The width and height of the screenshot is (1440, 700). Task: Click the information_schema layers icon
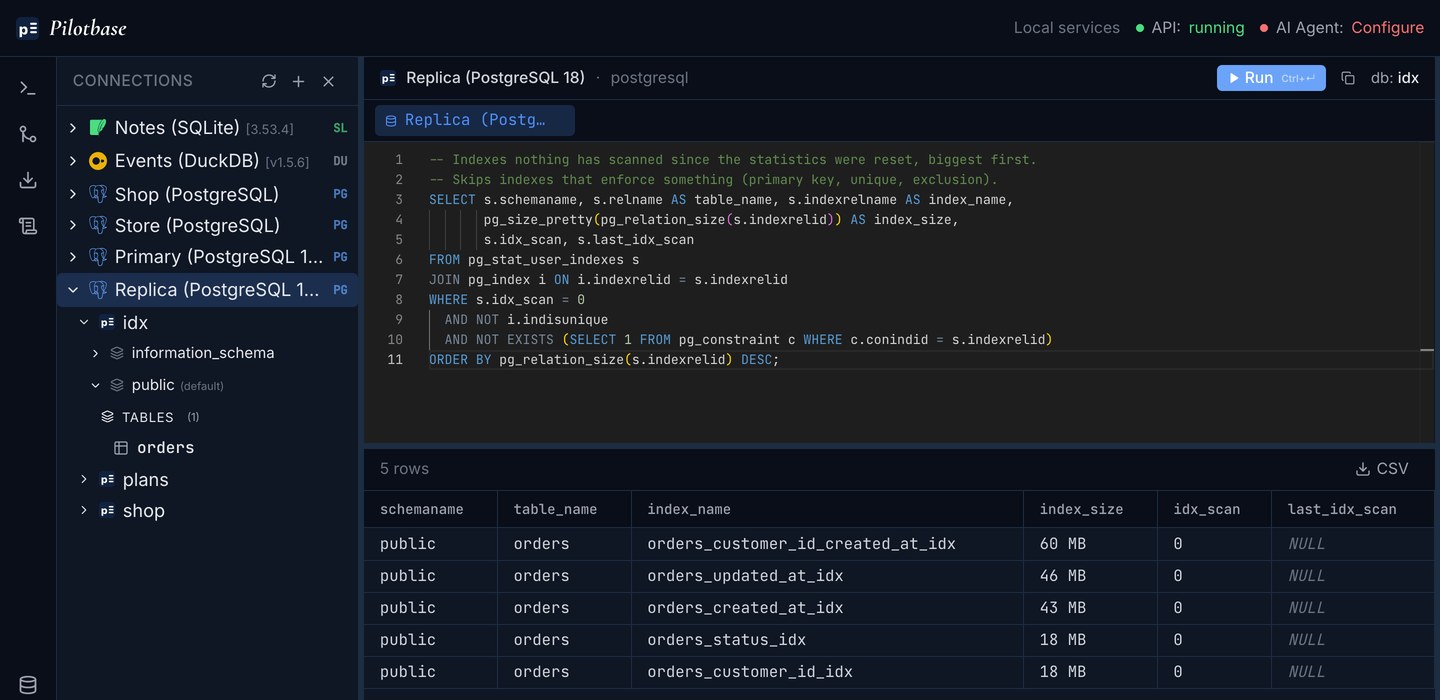[117, 353]
